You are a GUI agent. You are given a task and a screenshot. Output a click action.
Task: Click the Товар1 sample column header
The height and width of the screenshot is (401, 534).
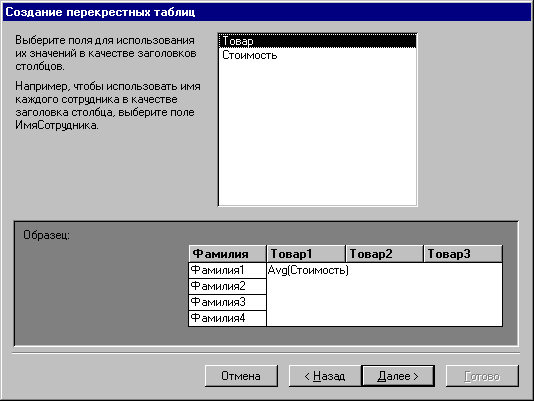coord(306,254)
